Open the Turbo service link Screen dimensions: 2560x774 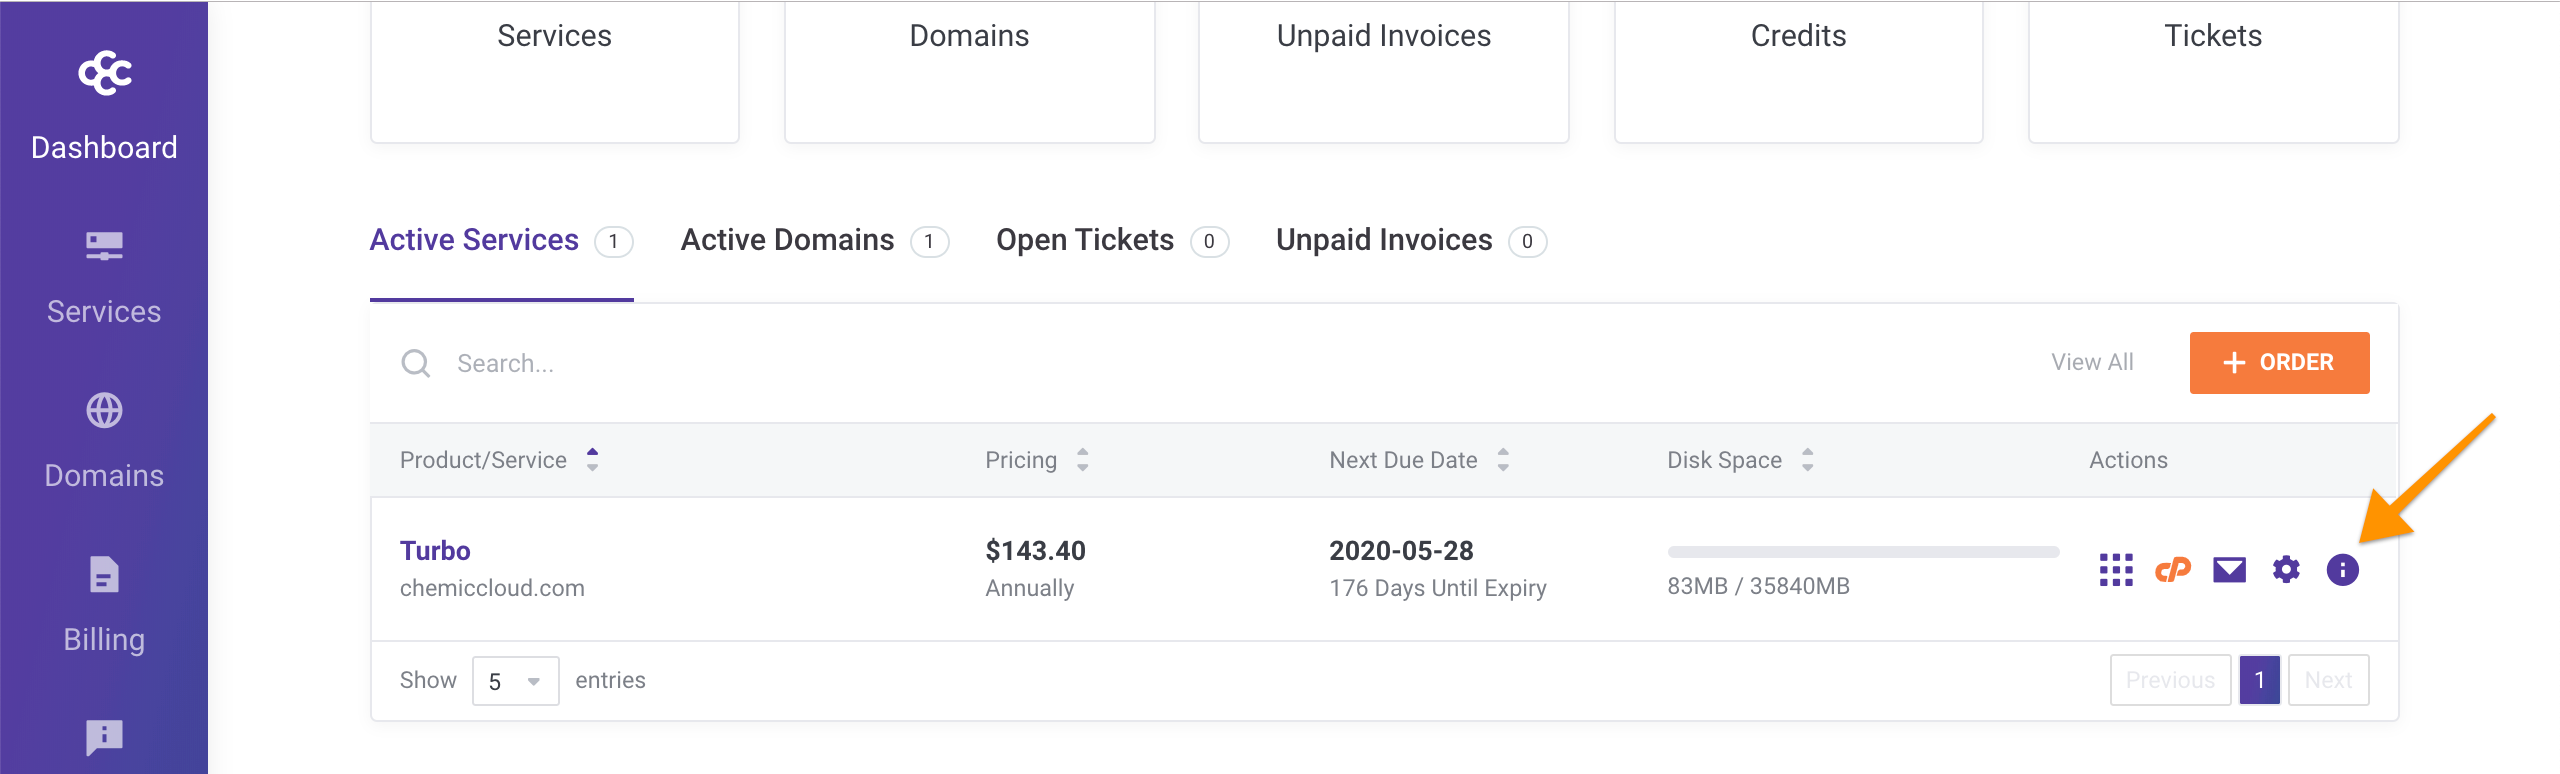point(435,551)
